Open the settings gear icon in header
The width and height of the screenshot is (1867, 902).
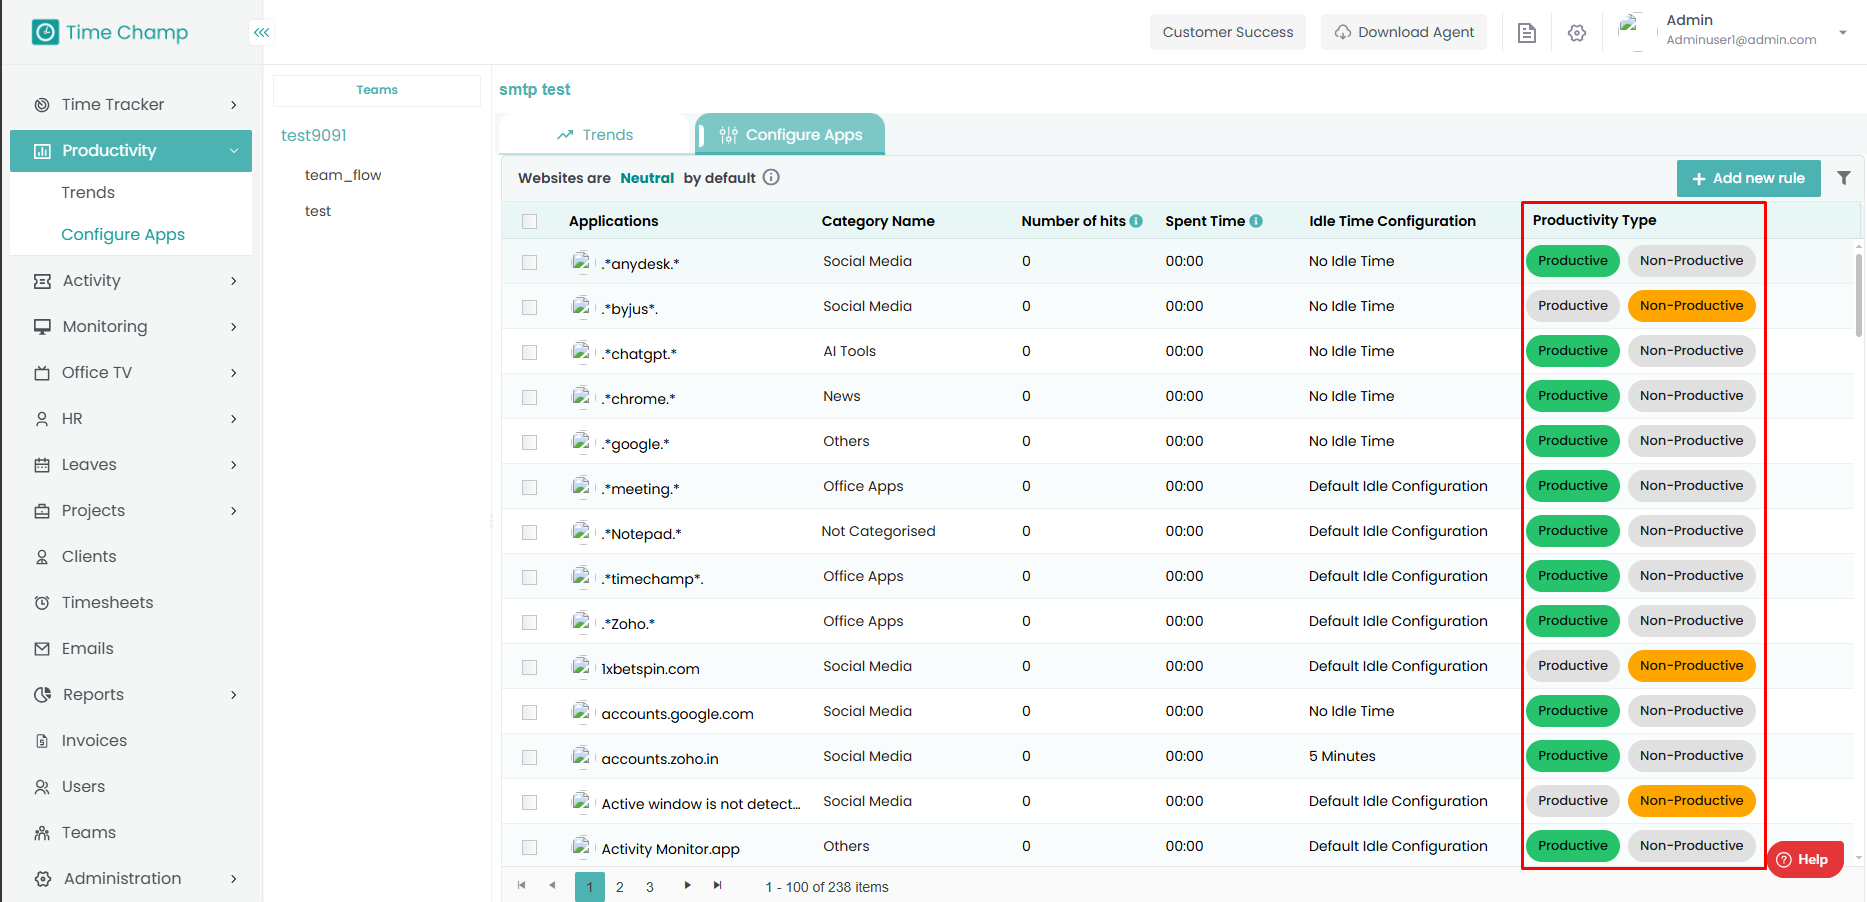1576,33
